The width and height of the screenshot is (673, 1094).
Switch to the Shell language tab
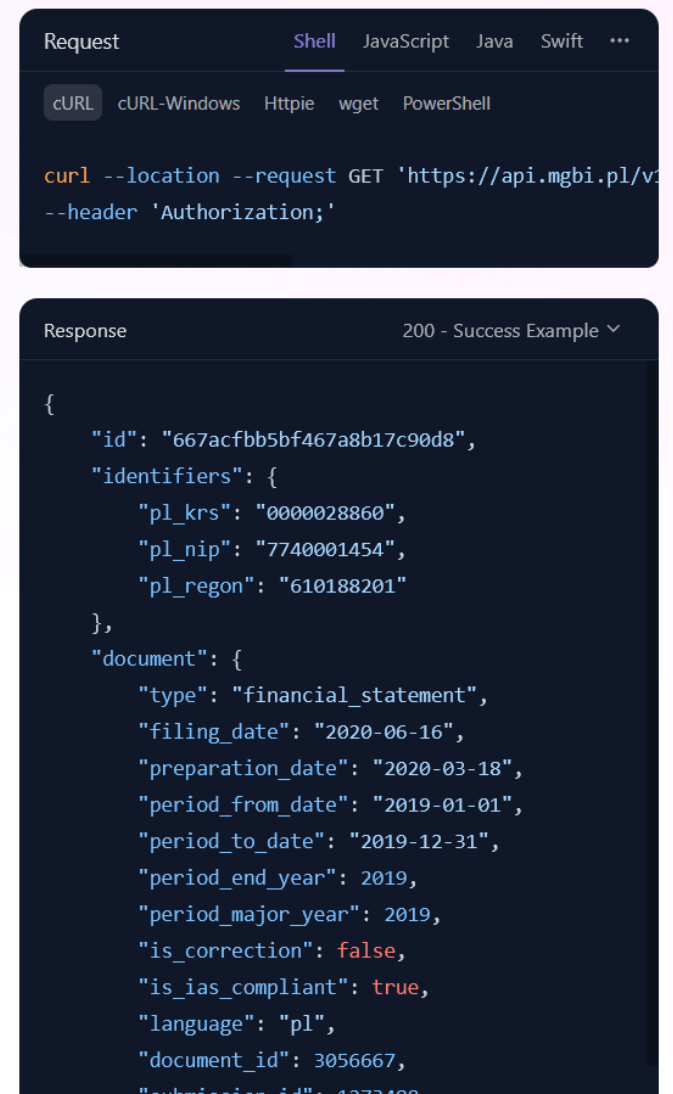(315, 42)
